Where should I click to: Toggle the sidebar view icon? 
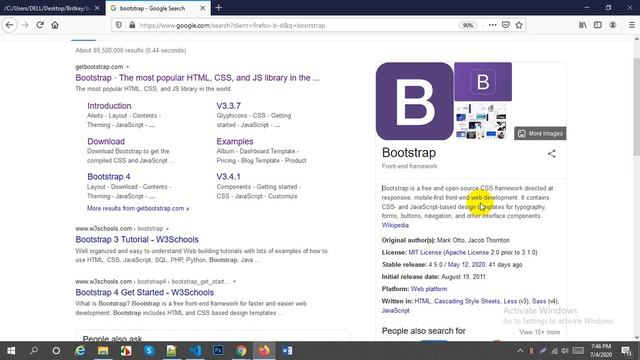click(598, 25)
